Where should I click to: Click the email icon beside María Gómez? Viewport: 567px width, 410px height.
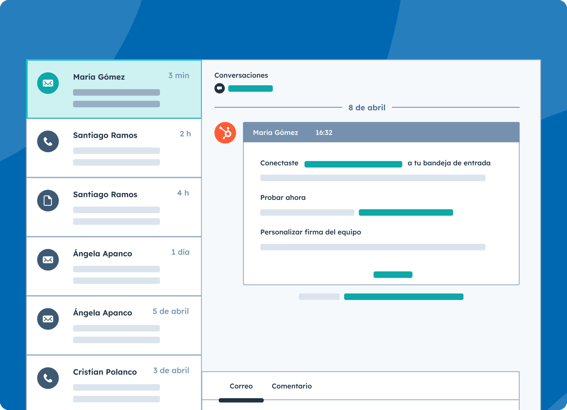coord(48,83)
